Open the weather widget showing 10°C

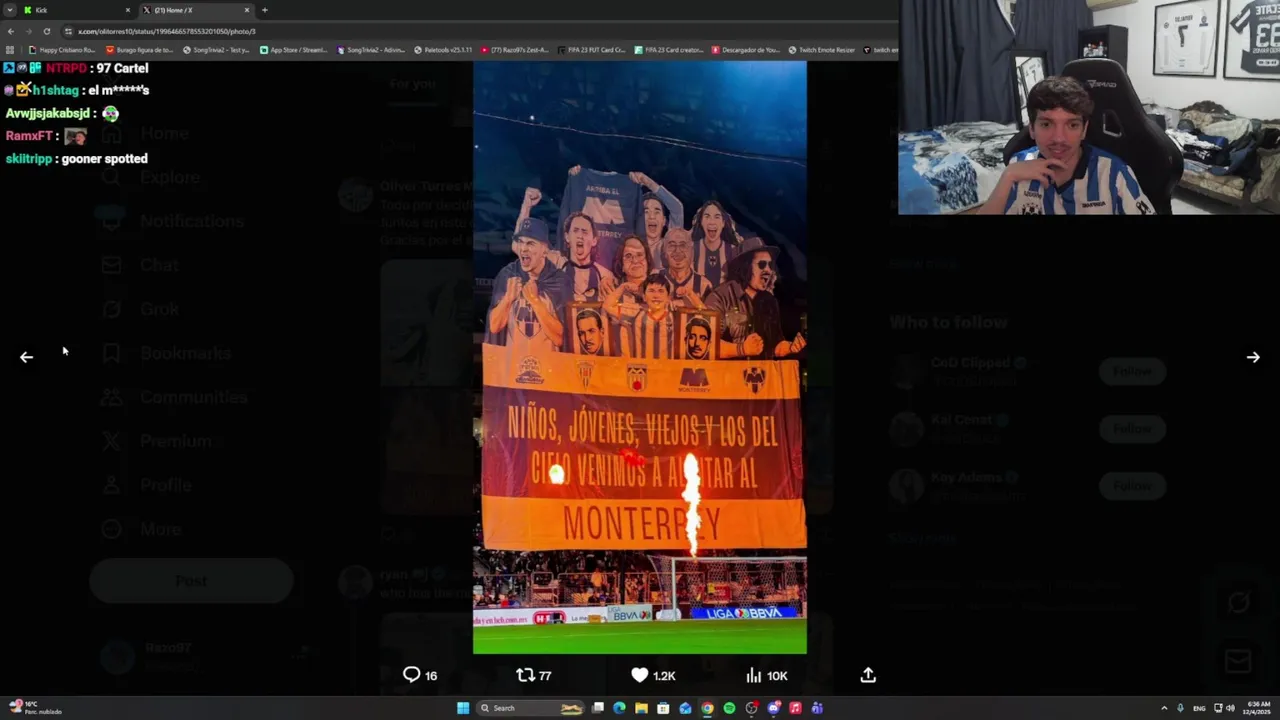click(33, 708)
